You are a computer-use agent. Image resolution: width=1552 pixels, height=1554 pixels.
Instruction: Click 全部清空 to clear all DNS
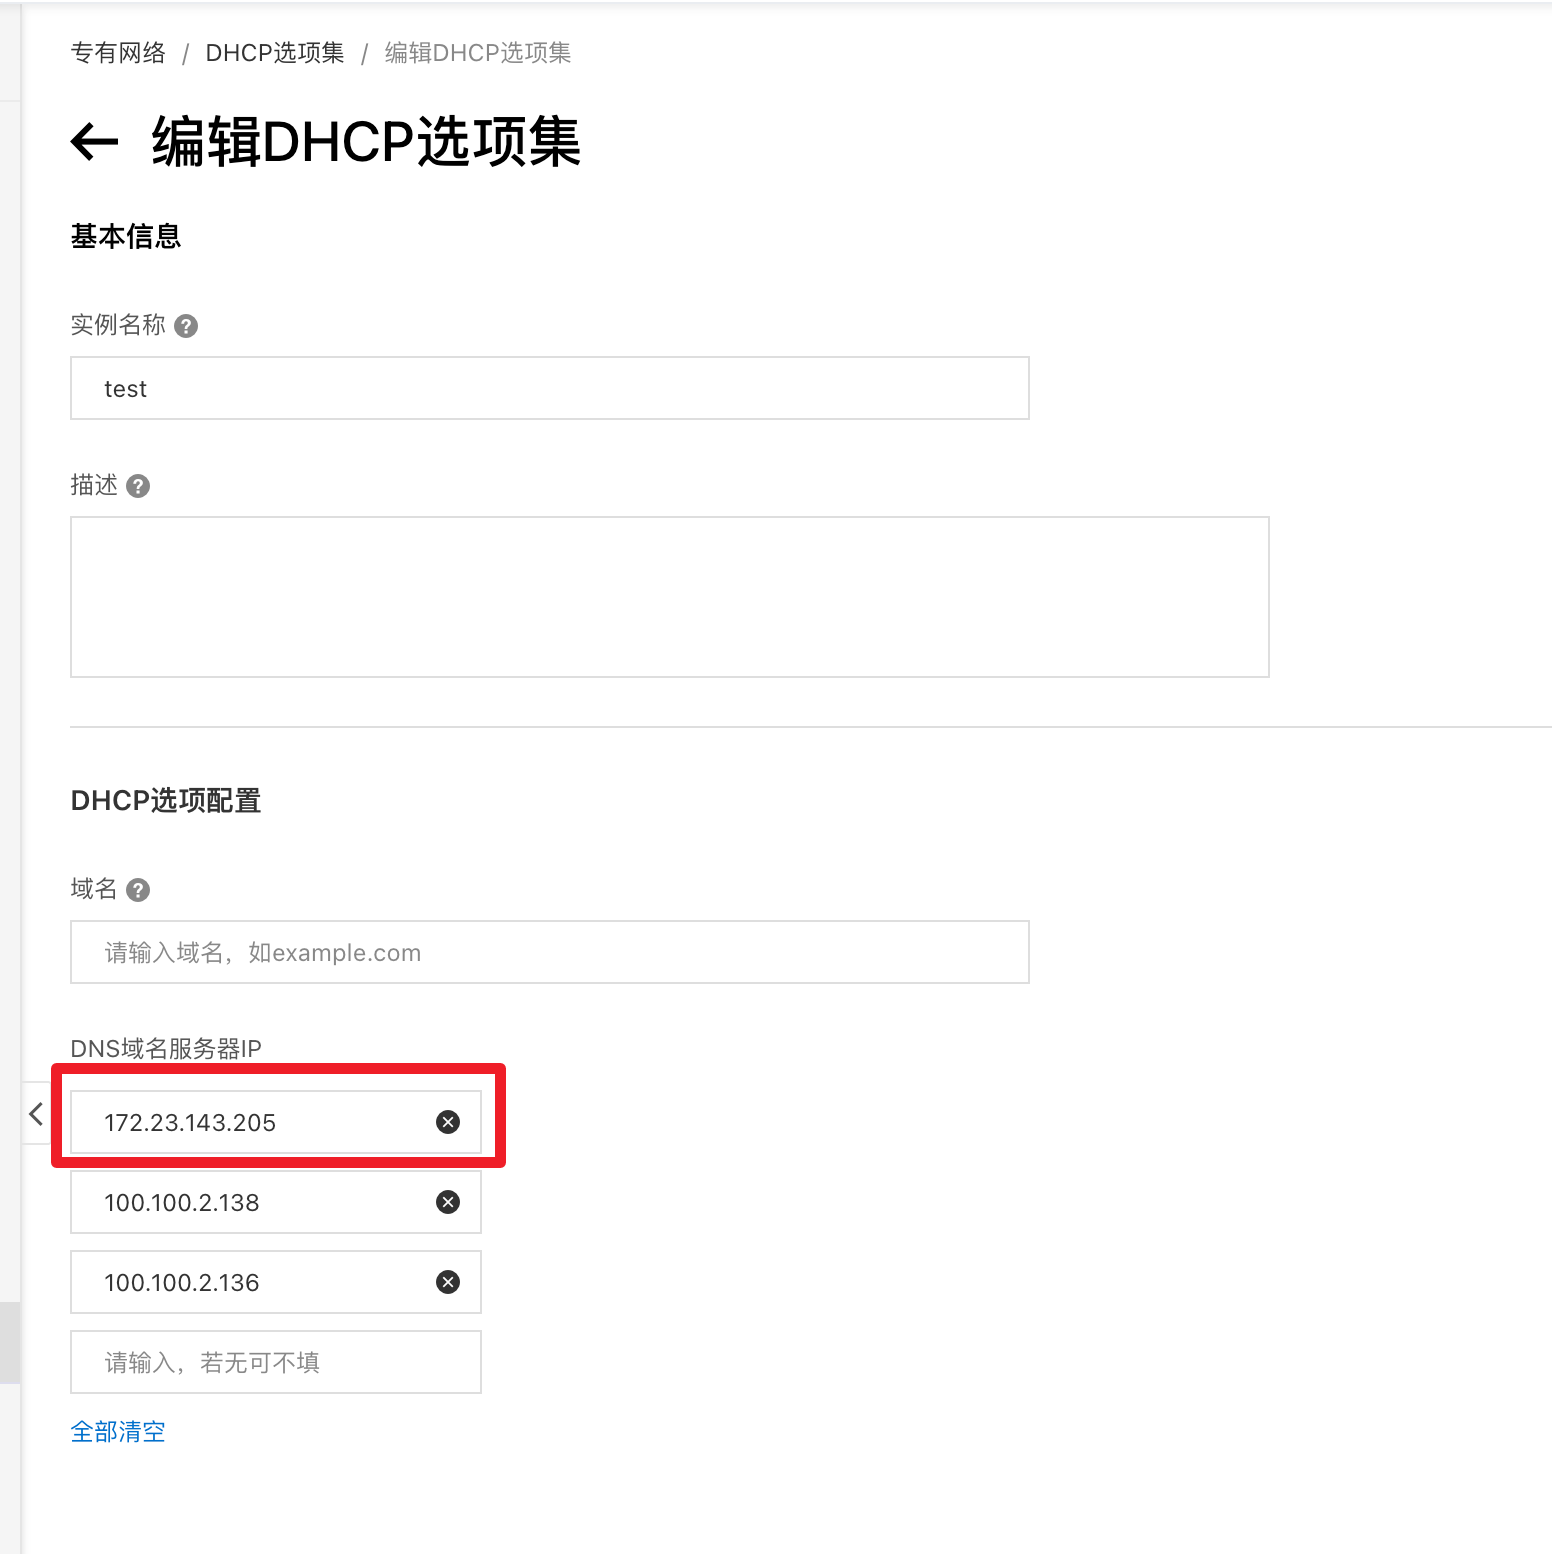[118, 1432]
